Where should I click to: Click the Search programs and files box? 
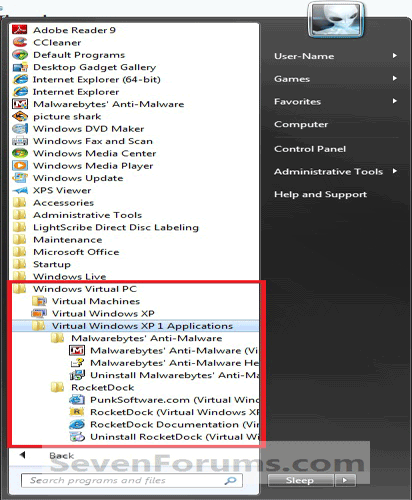pyautogui.click(x=132, y=480)
